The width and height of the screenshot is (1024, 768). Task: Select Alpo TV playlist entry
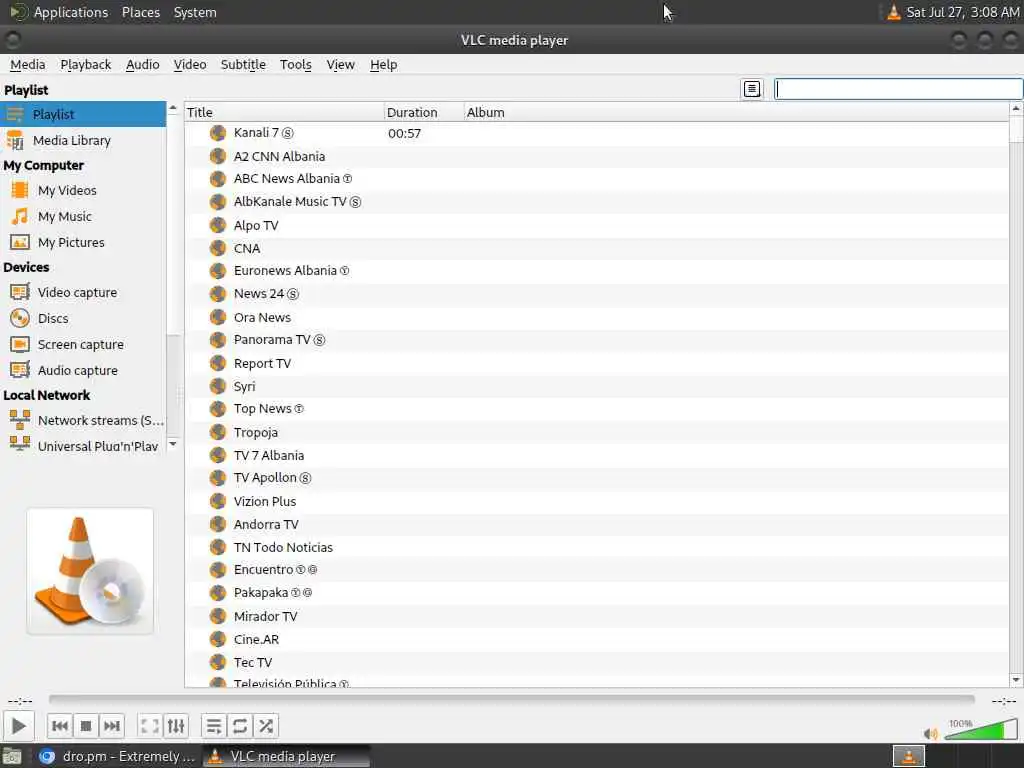(x=596, y=225)
